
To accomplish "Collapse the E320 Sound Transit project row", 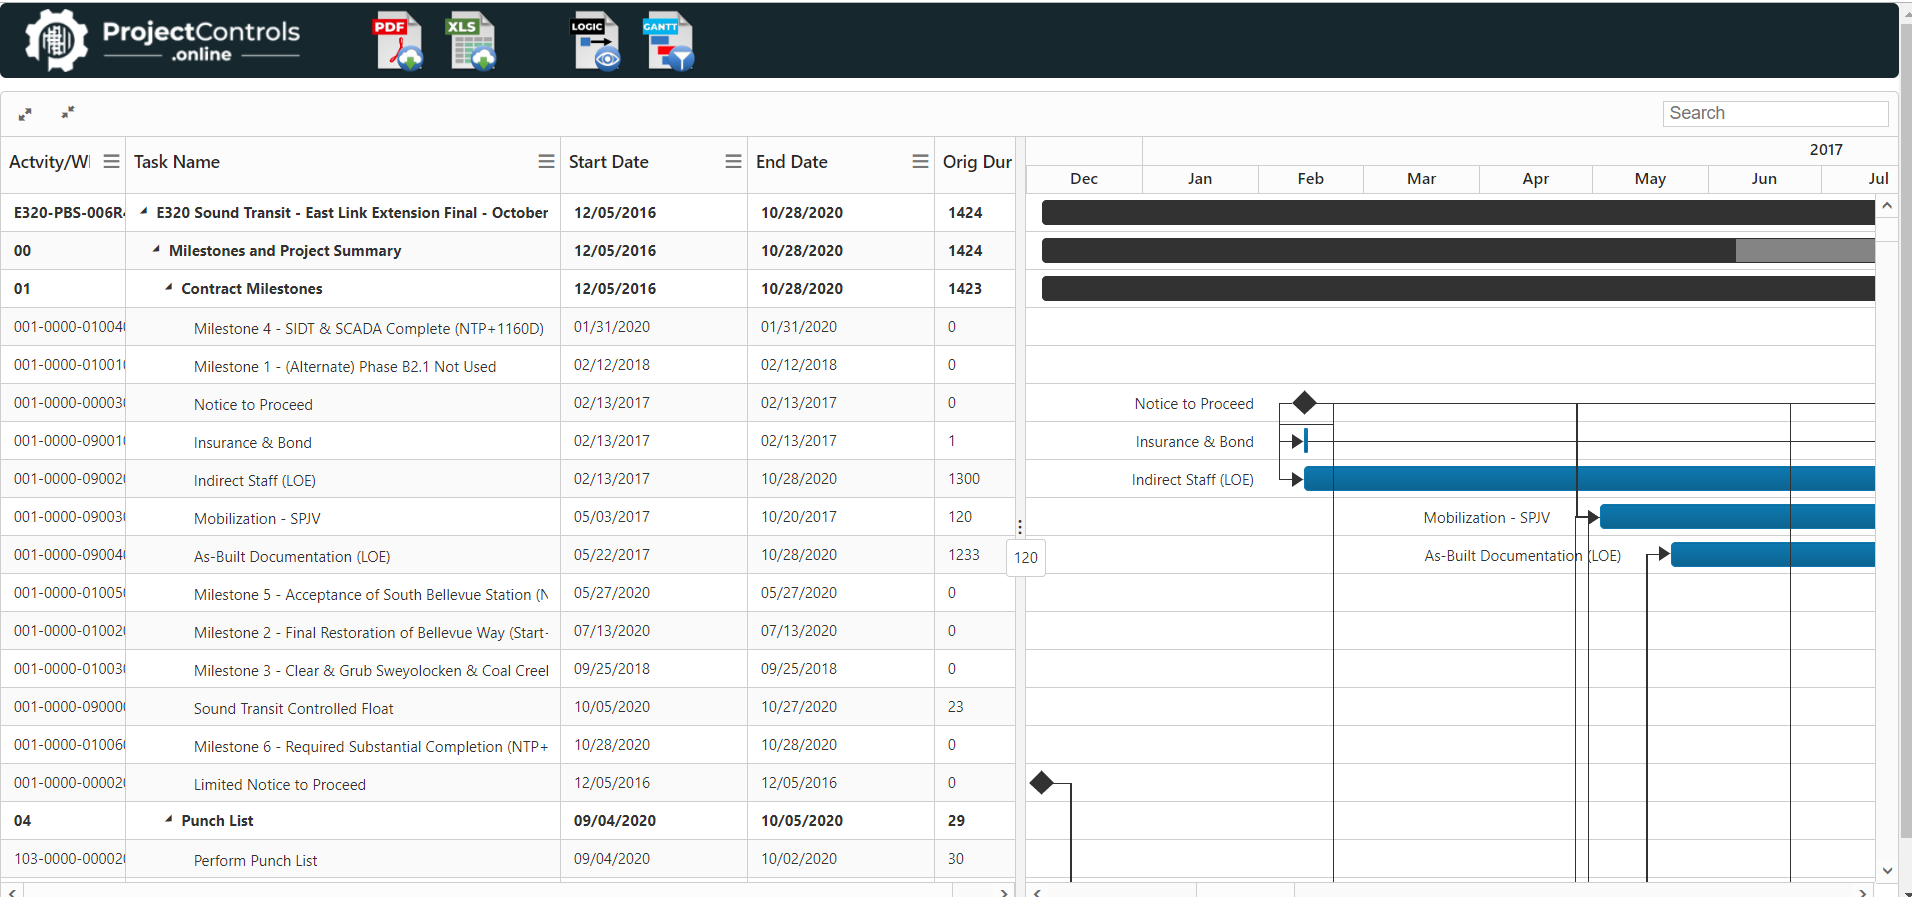I will point(144,212).
